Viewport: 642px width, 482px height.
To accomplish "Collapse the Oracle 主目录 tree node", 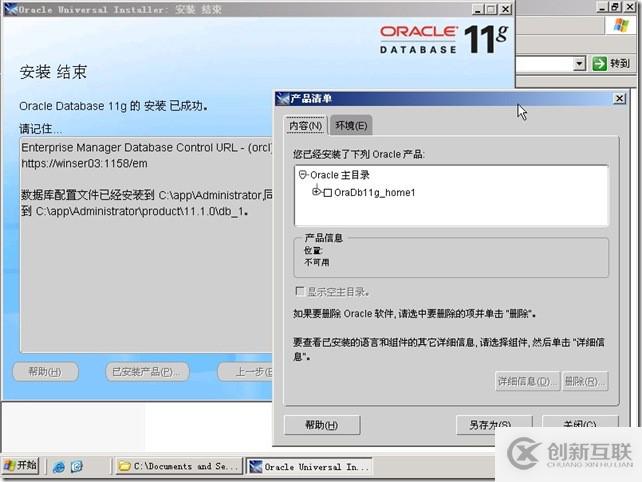I will click(x=303, y=175).
